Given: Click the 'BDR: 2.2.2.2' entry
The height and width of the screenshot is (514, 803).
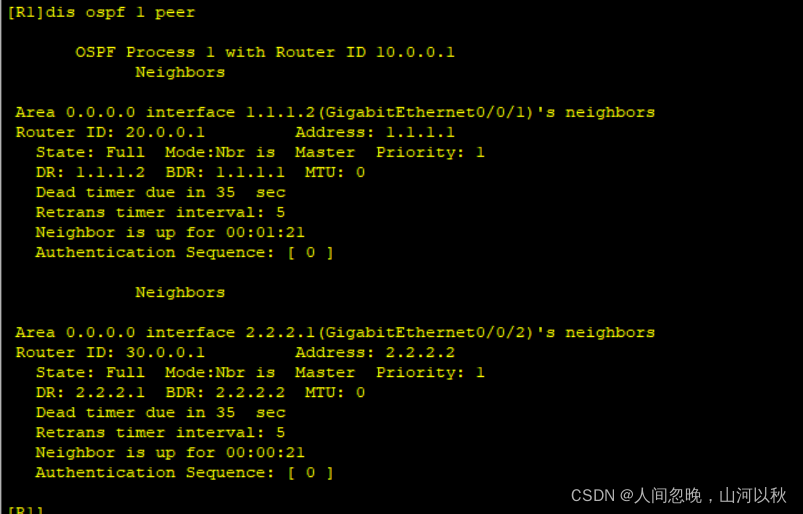Looking at the screenshot, I should (225, 392).
